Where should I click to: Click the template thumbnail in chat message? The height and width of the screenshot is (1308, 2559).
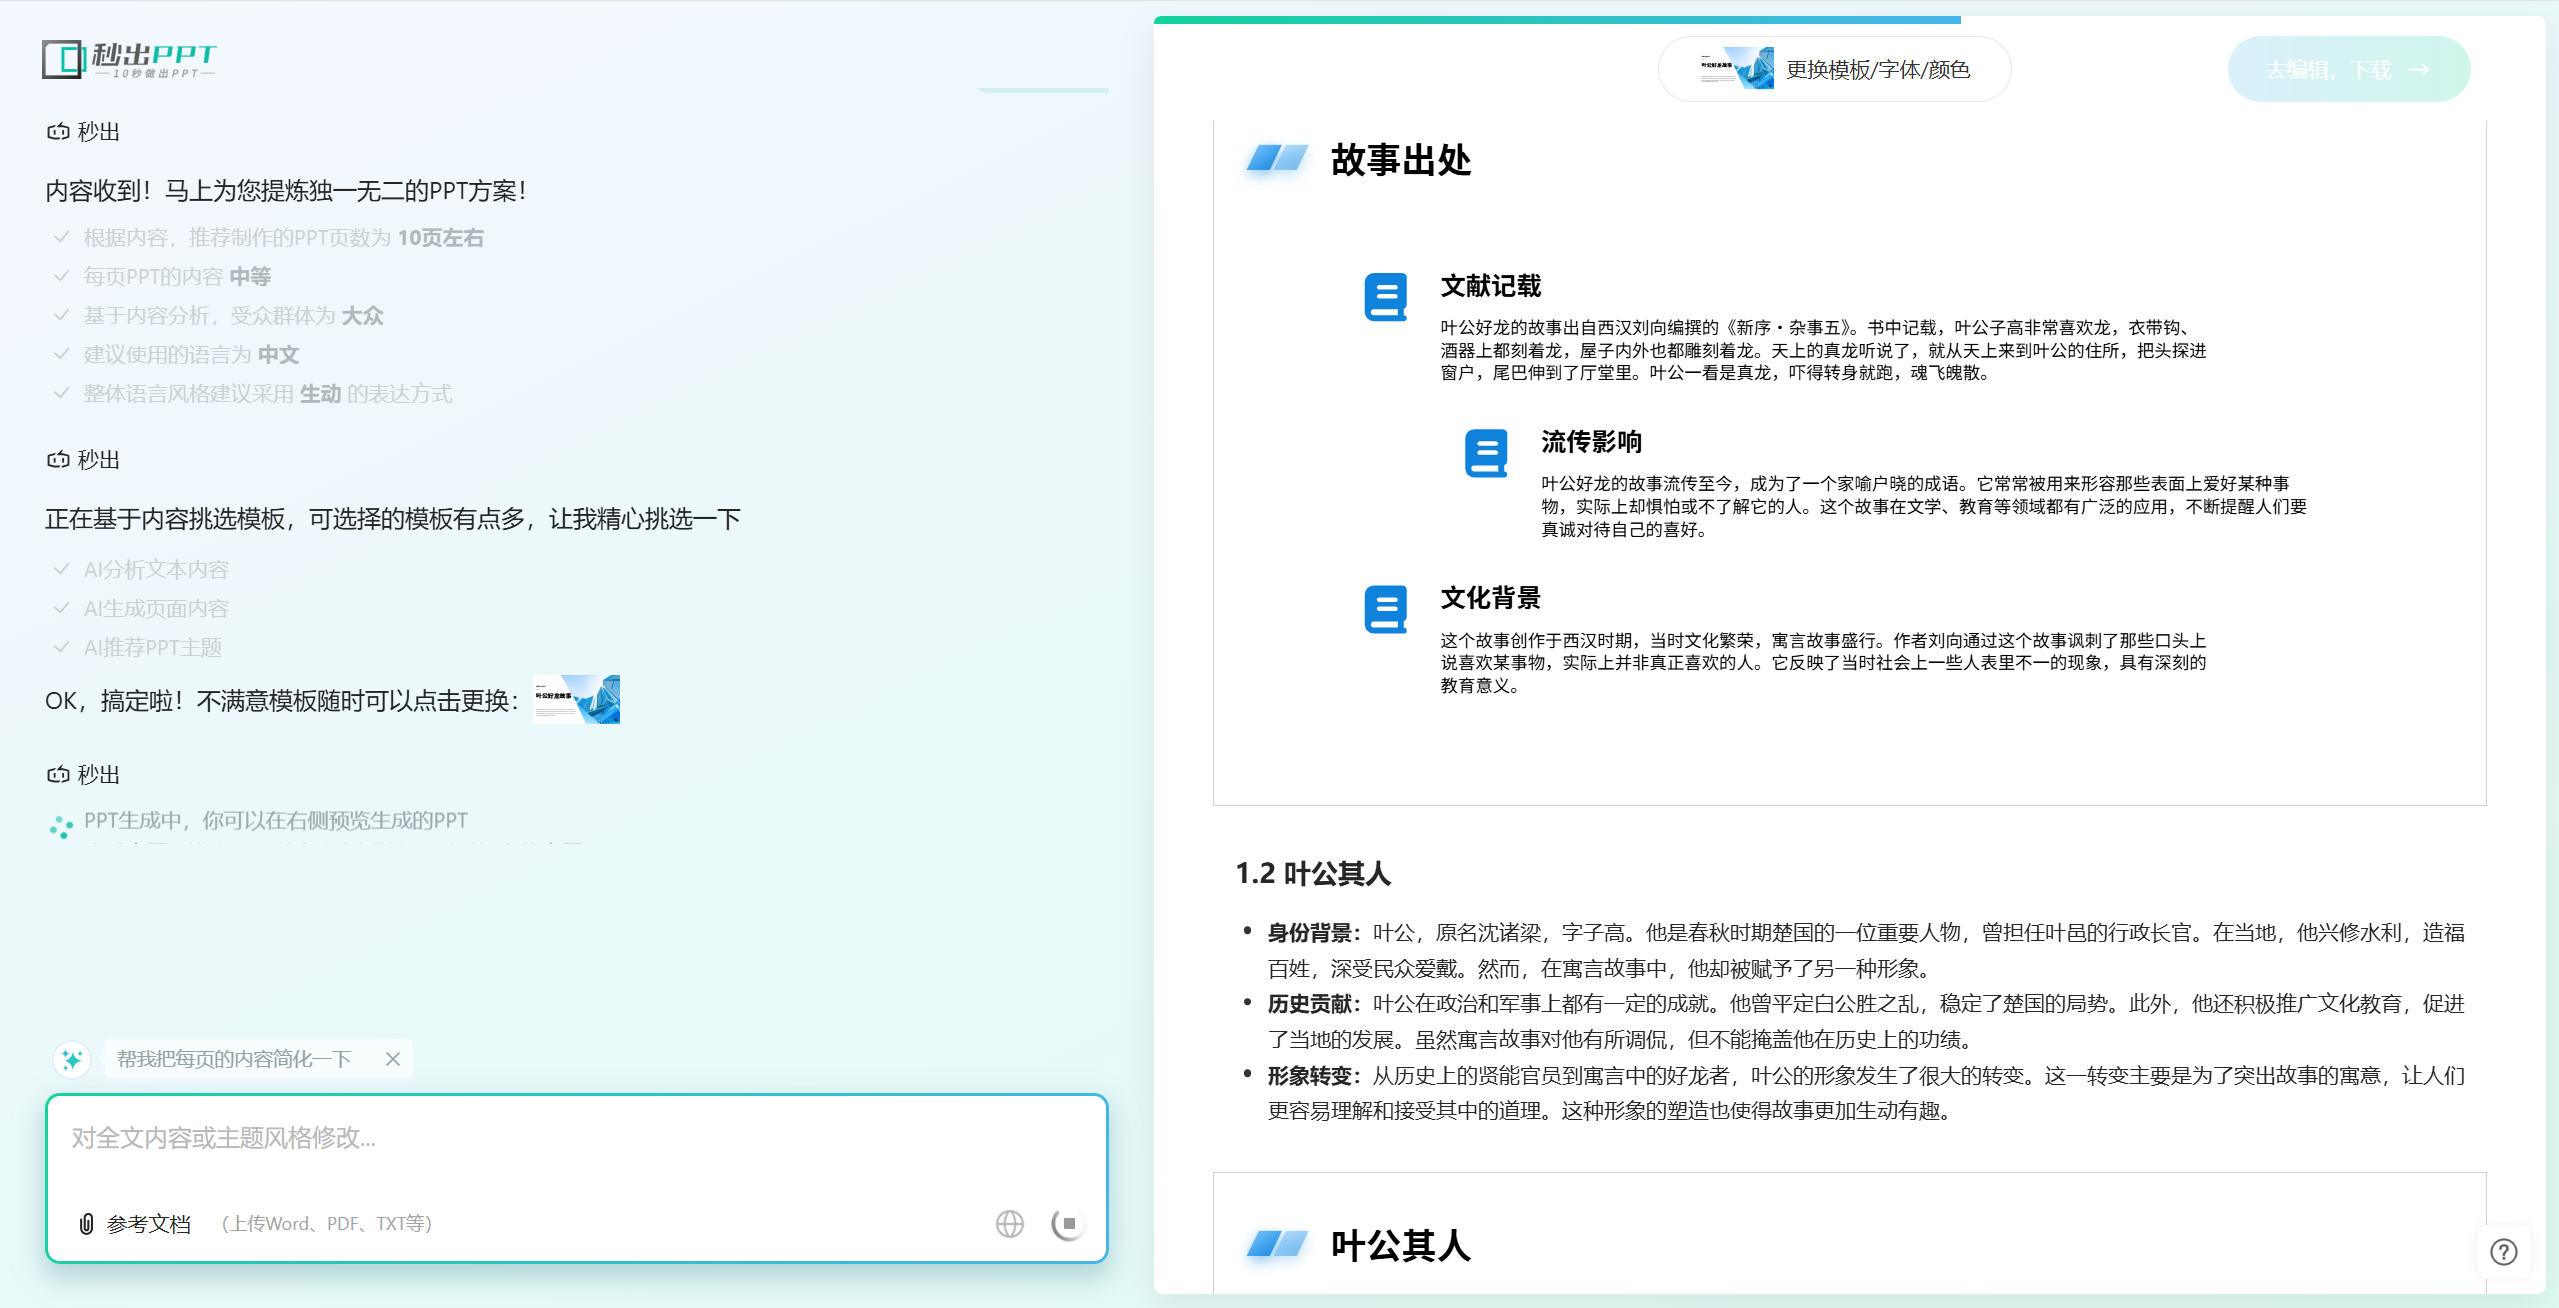click(x=576, y=699)
